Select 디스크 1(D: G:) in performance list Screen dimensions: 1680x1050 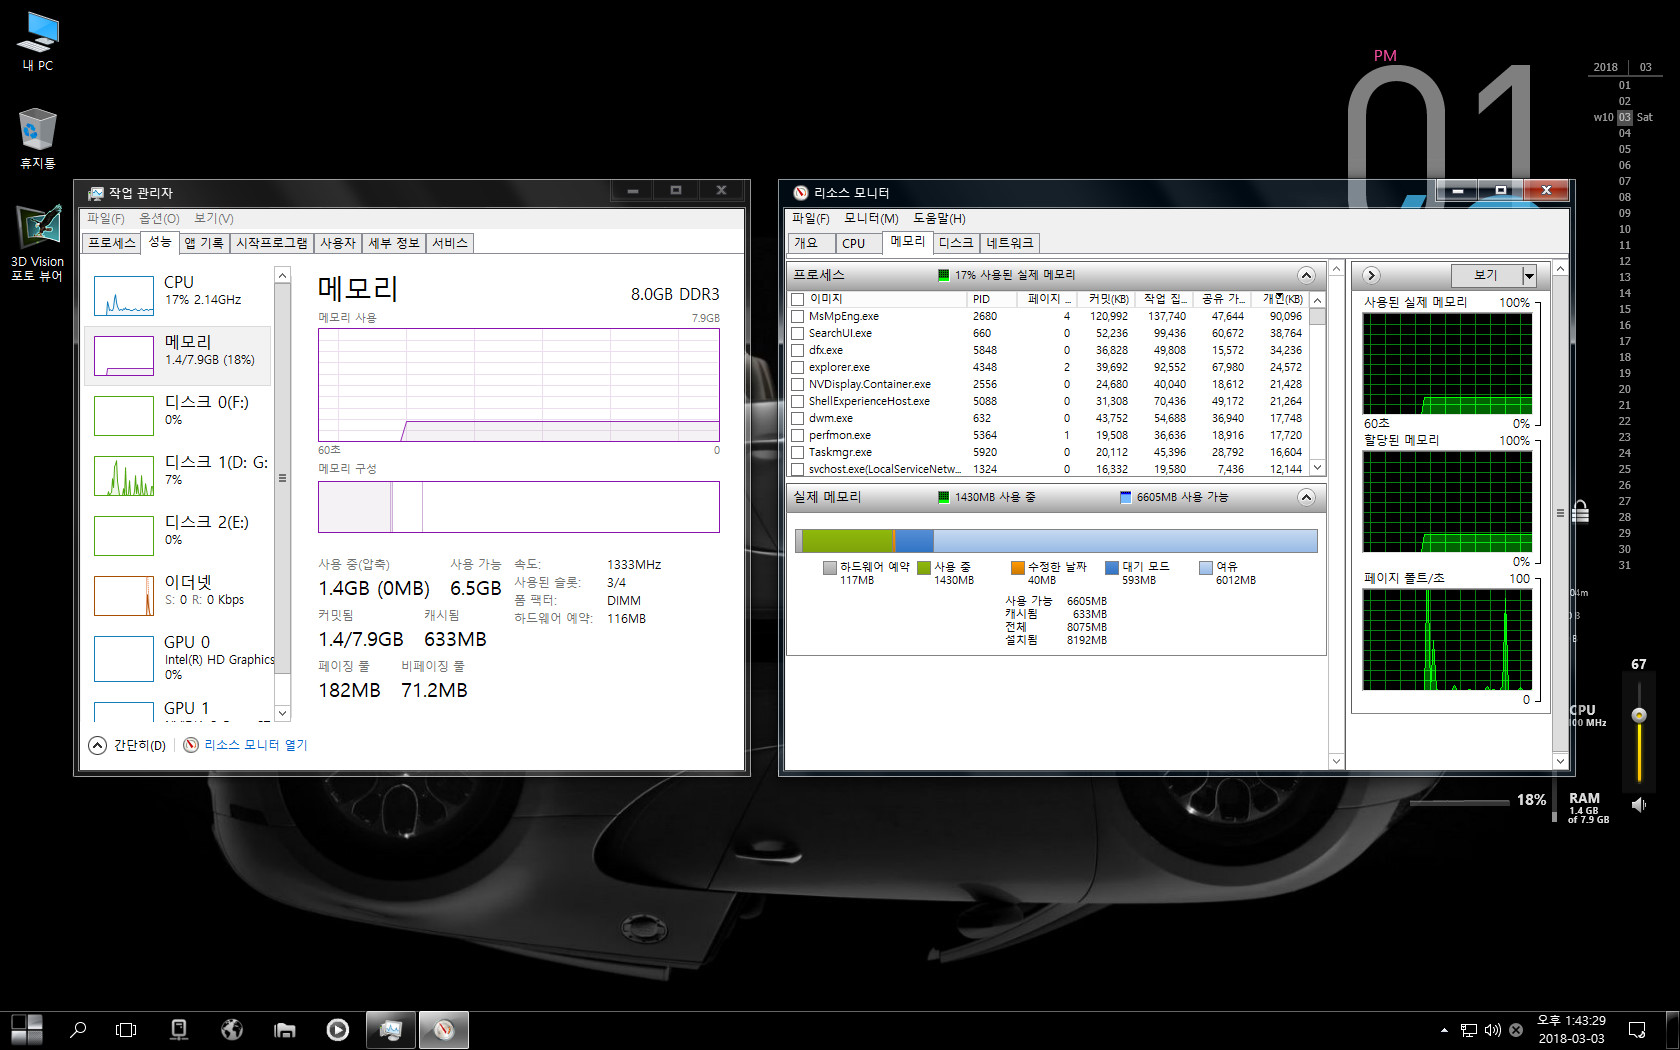click(178, 475)
